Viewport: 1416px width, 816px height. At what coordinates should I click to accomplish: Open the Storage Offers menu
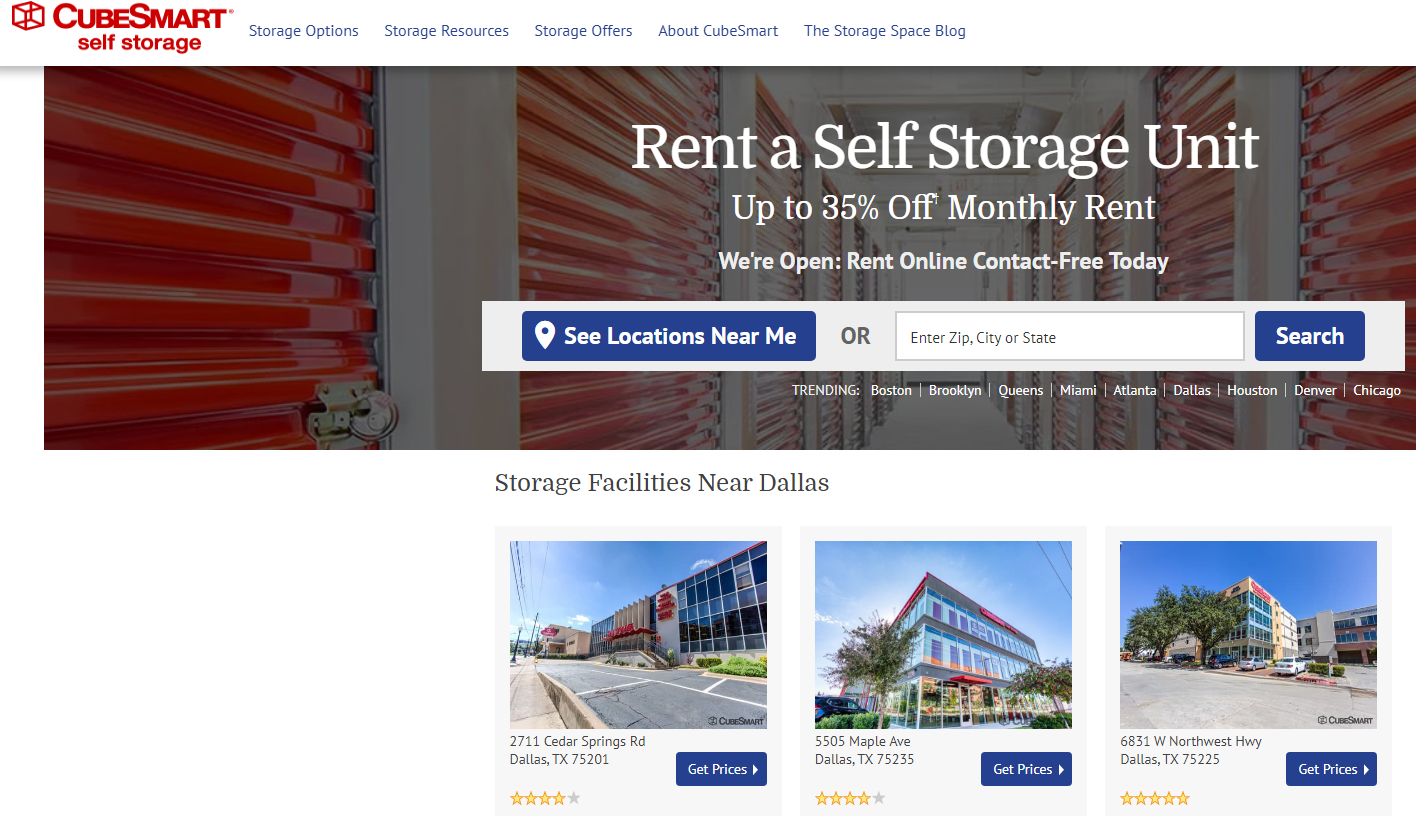[x=584, y=31]
